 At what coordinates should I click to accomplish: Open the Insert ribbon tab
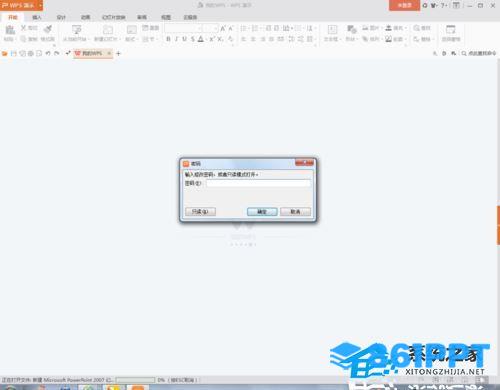[x=37, y=17]
